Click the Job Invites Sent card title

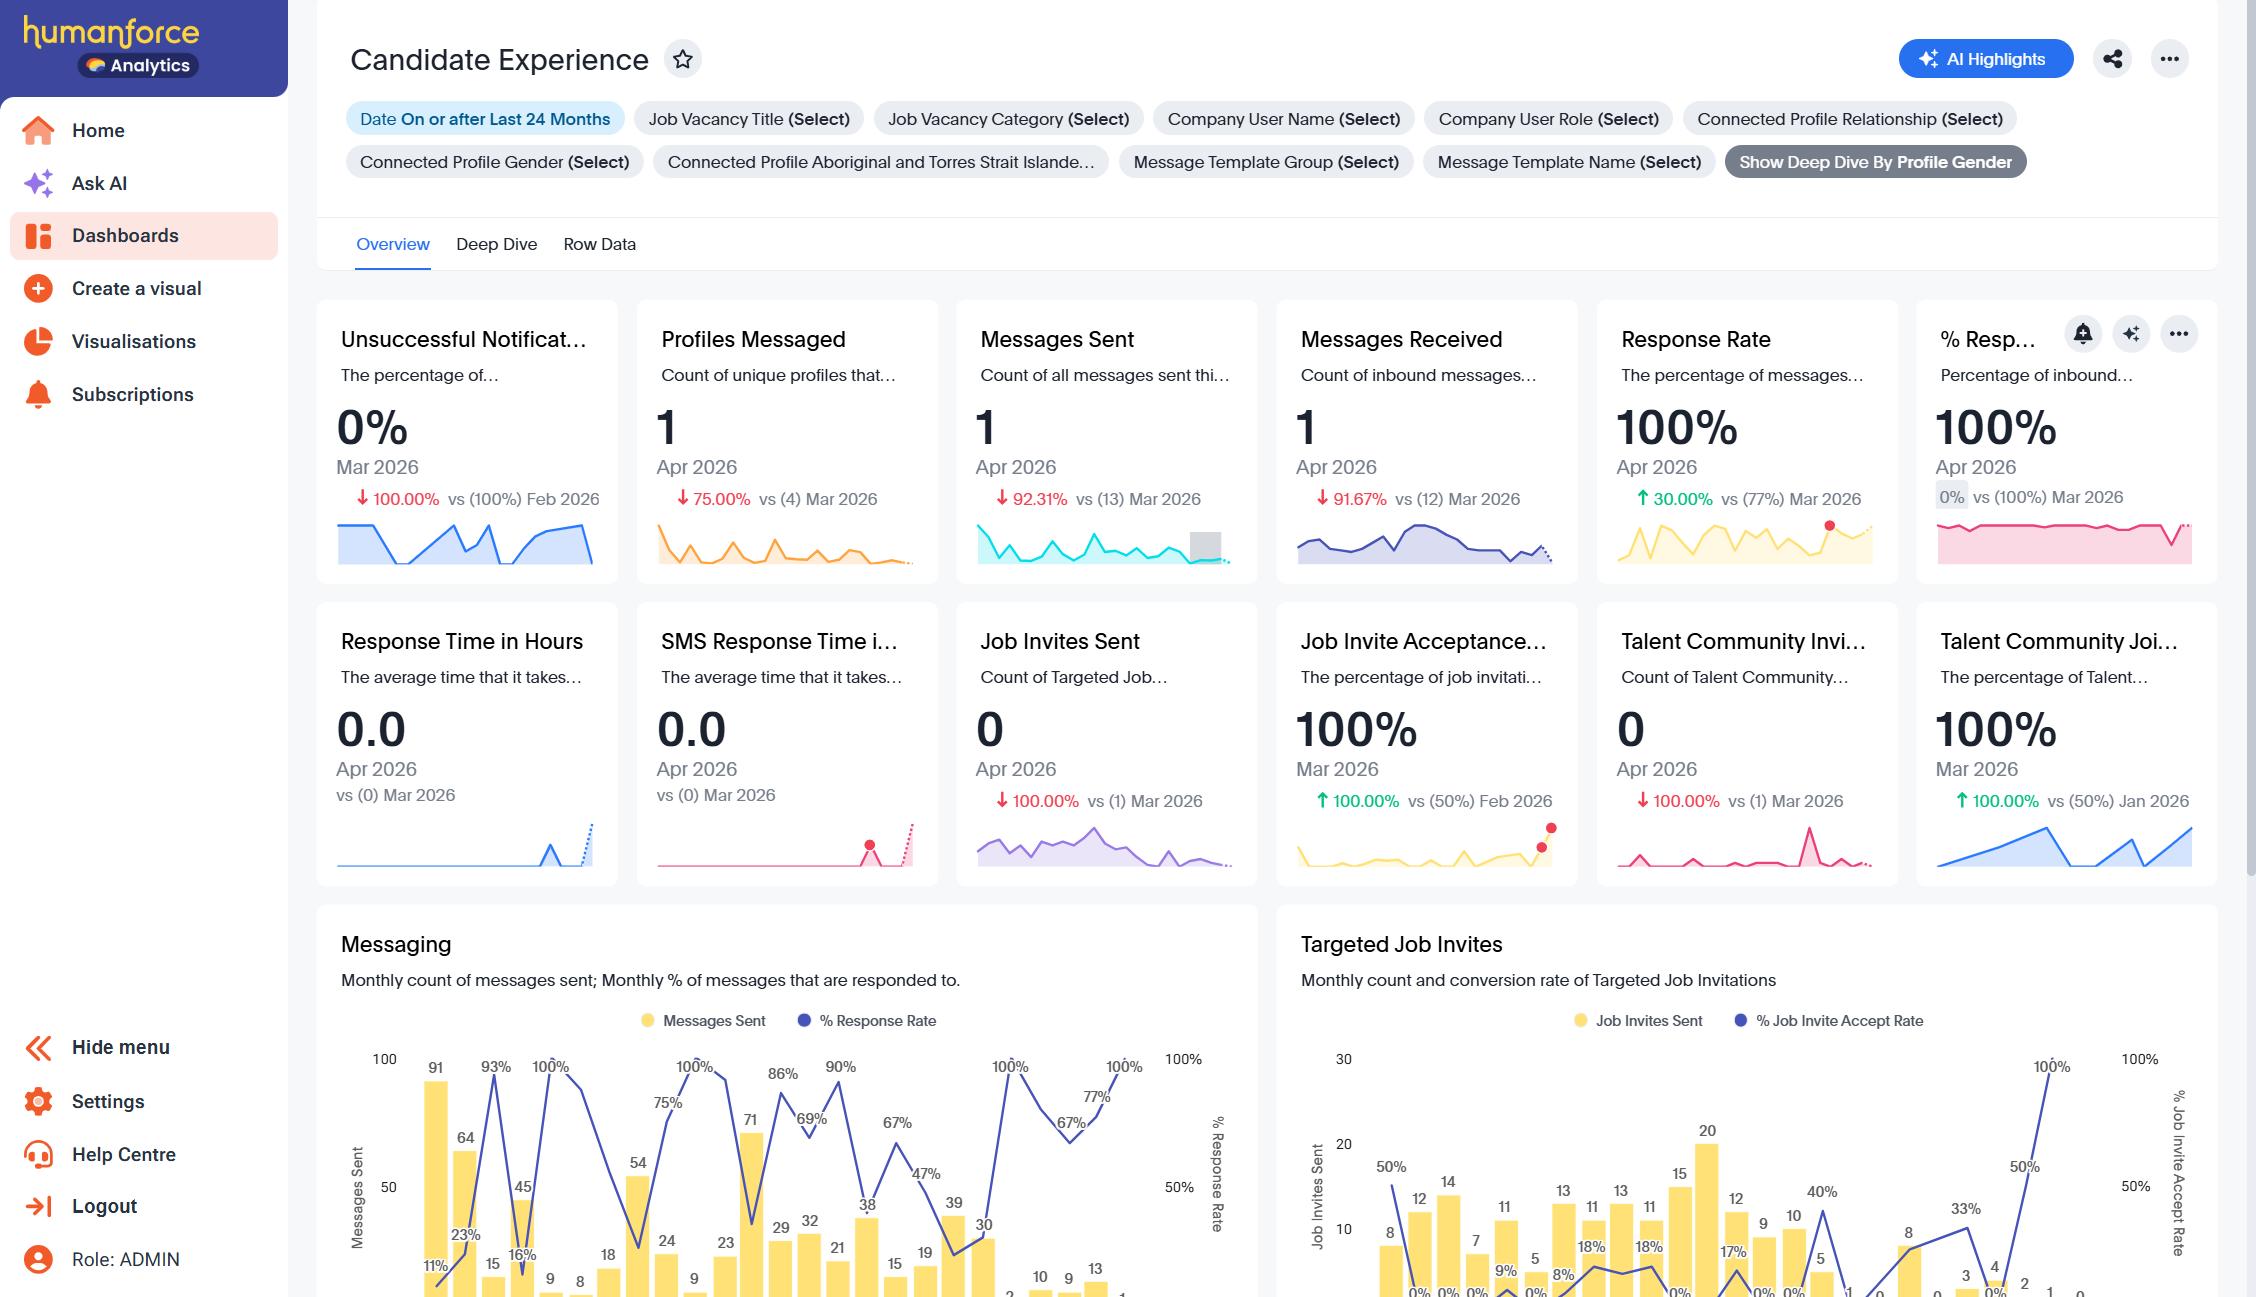pos(1060,642)
